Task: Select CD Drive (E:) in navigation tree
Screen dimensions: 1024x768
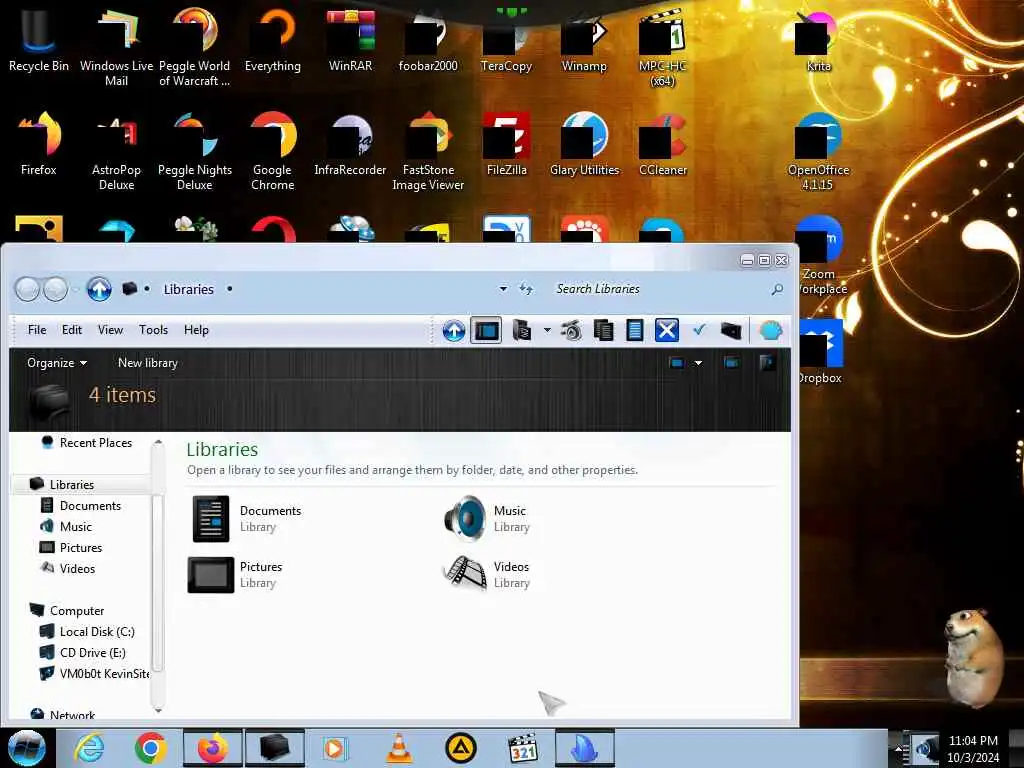Action: coord(92,652)
